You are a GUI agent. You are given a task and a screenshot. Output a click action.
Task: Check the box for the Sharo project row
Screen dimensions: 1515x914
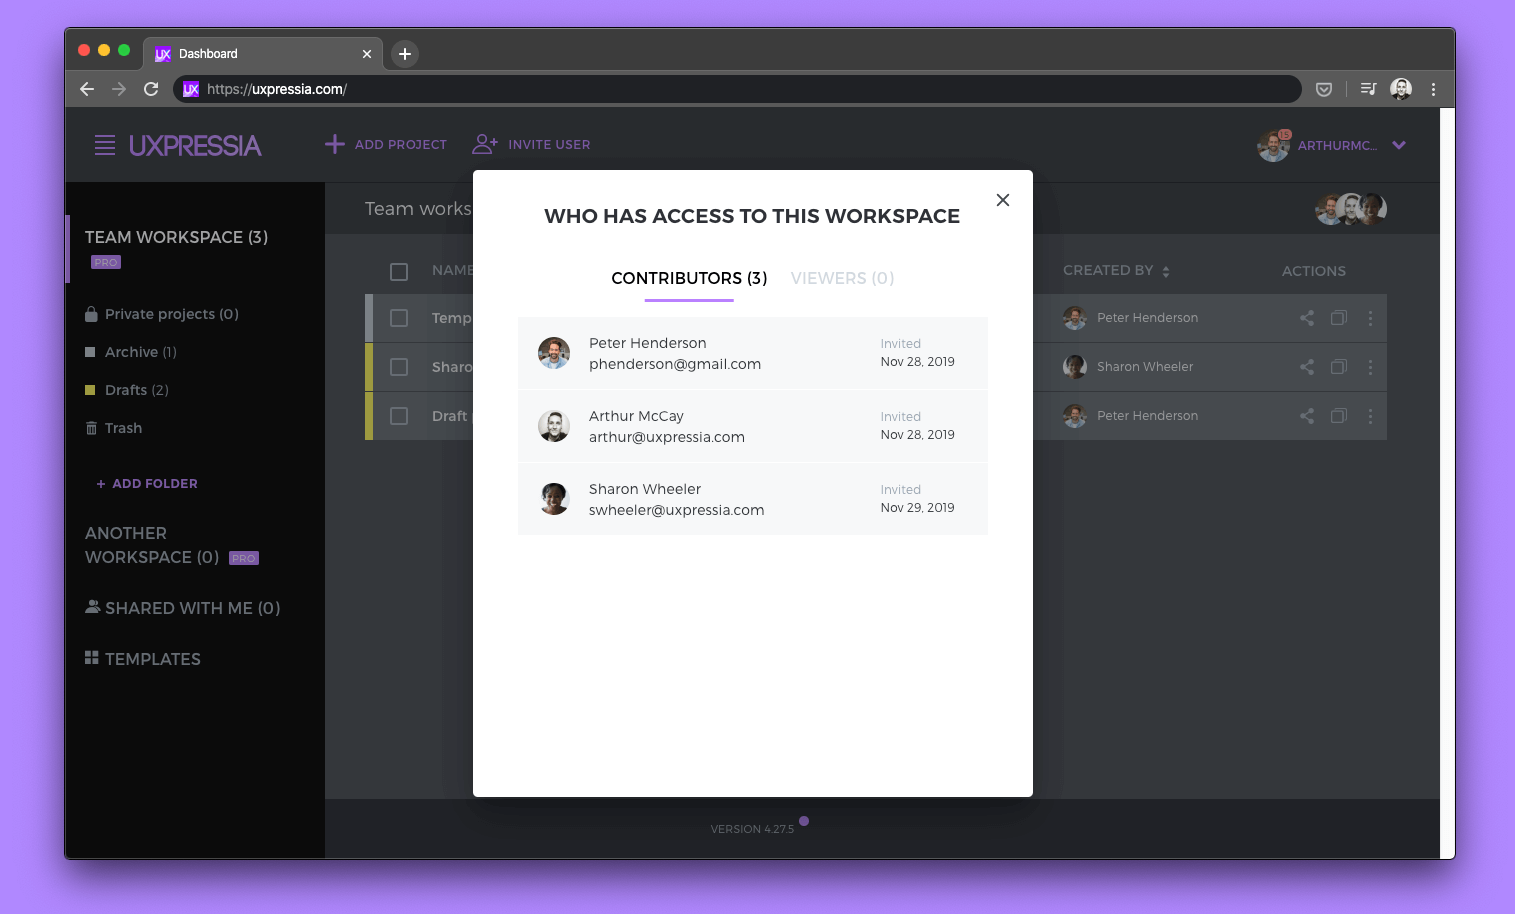399,367
